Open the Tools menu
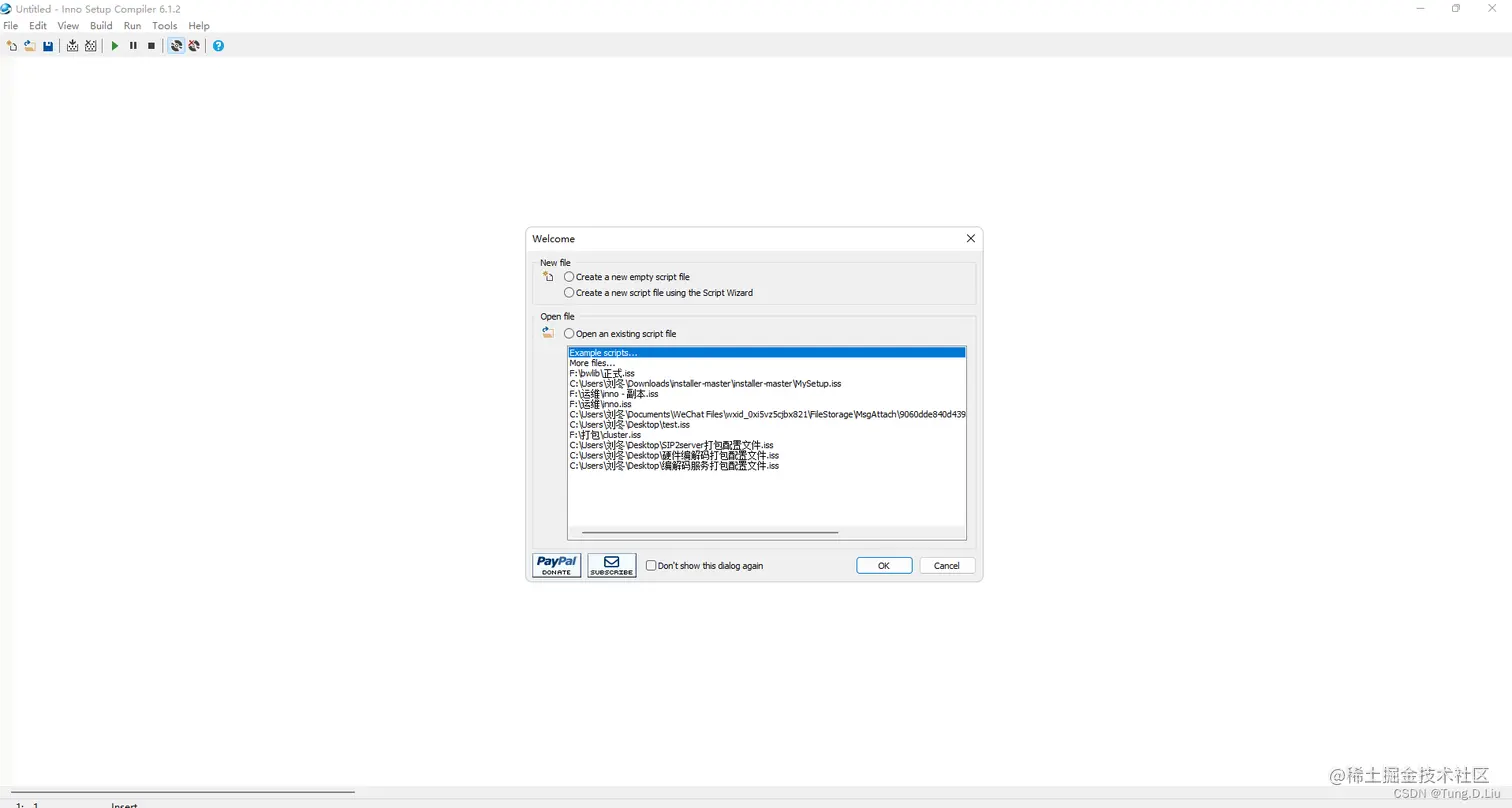The image size is (1512, 808). click(x=165, y=26)
